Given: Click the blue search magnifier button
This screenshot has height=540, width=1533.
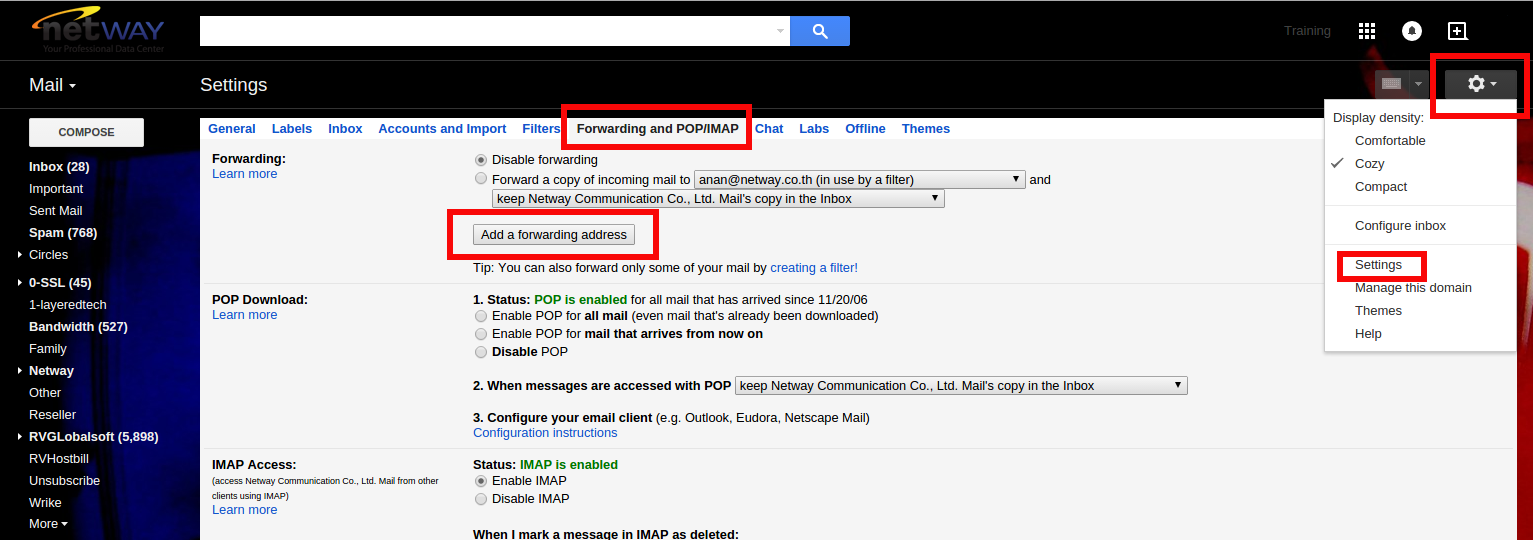Looking at the screenshot, I should (x=820, y=31).
